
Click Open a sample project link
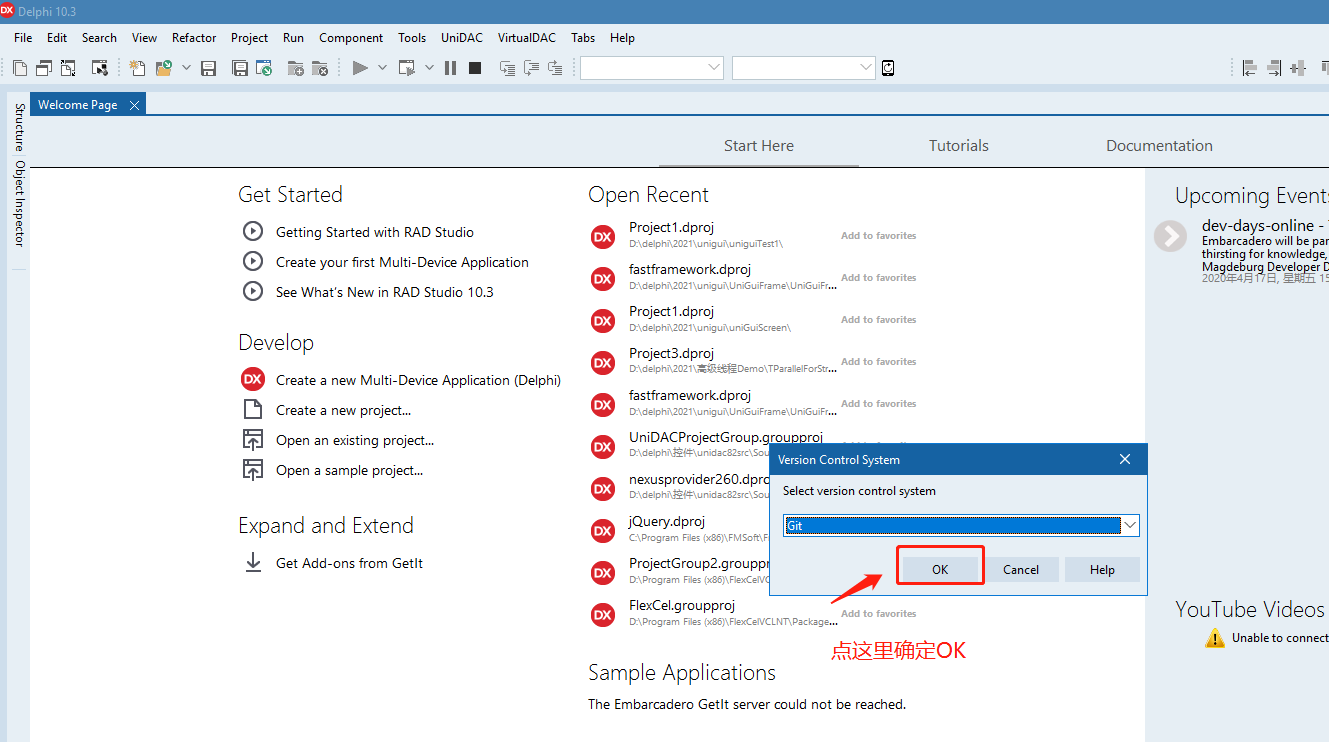point(349,470)
